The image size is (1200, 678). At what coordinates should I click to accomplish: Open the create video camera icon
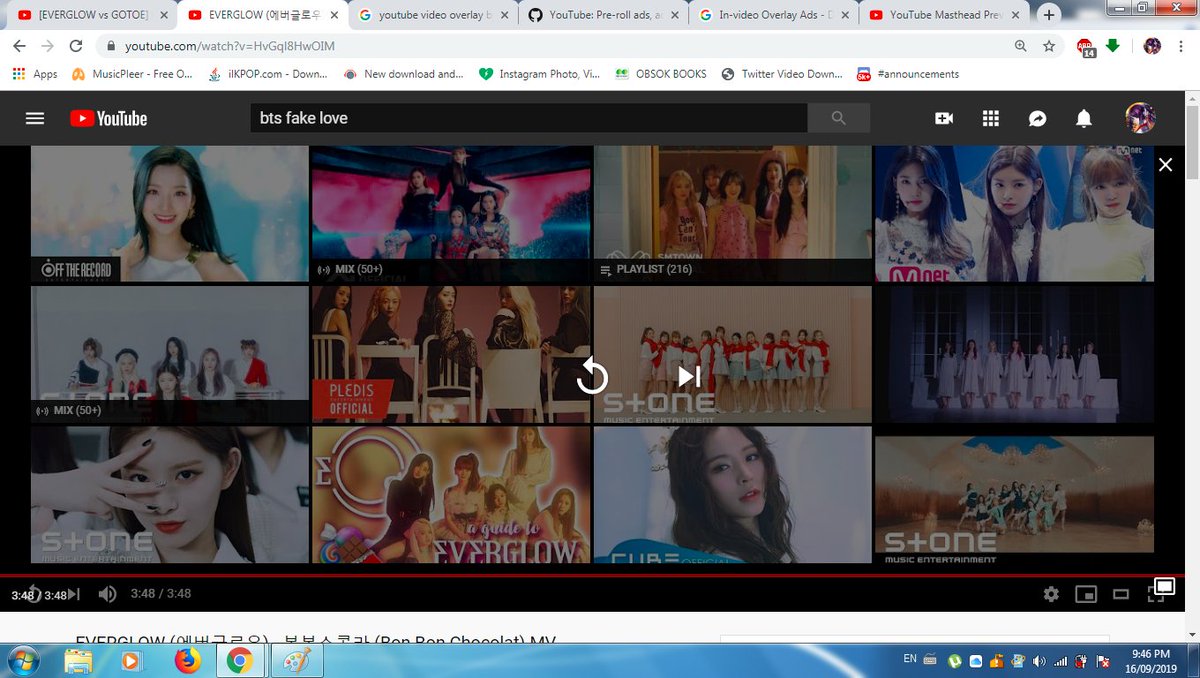pos(943,118)
